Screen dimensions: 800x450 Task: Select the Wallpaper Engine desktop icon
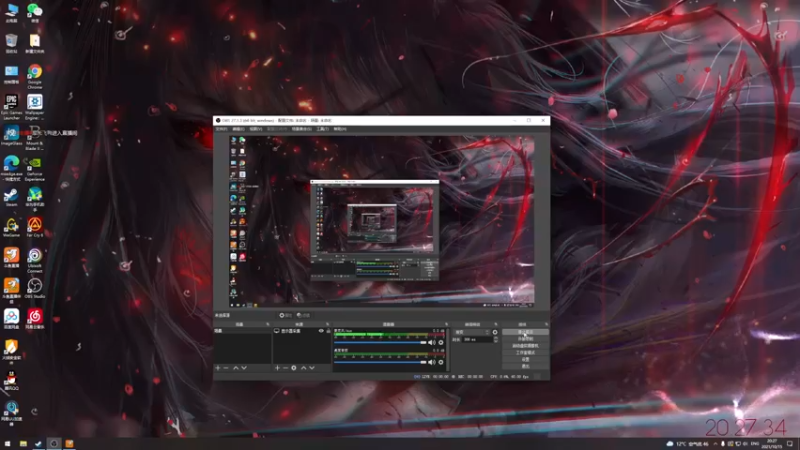pos(35,107)
